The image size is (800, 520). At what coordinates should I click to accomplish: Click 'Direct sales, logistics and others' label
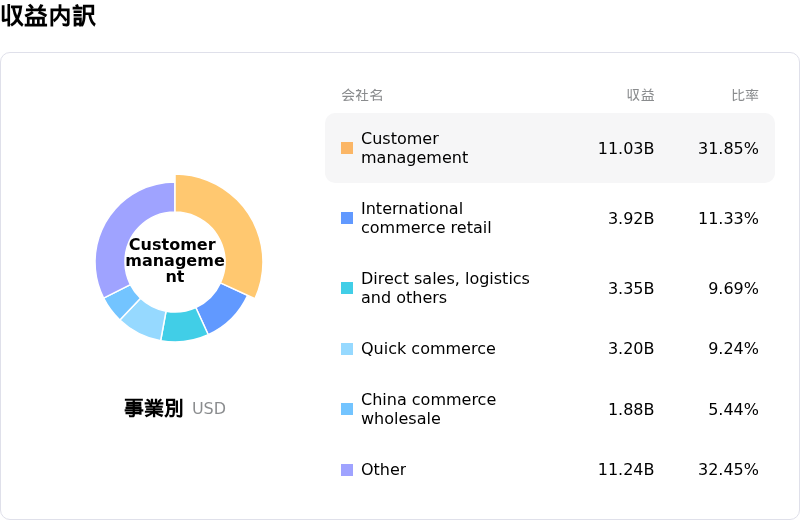click(445, 288)
